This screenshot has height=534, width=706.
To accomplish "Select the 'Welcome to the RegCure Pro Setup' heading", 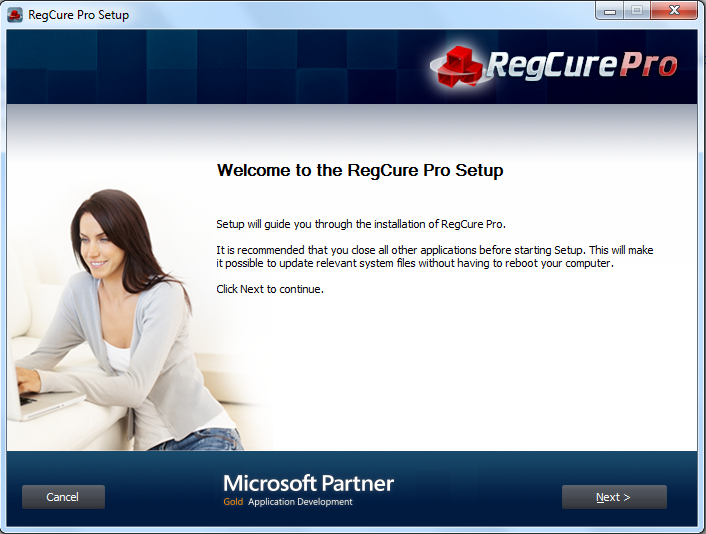I will 360,171.
